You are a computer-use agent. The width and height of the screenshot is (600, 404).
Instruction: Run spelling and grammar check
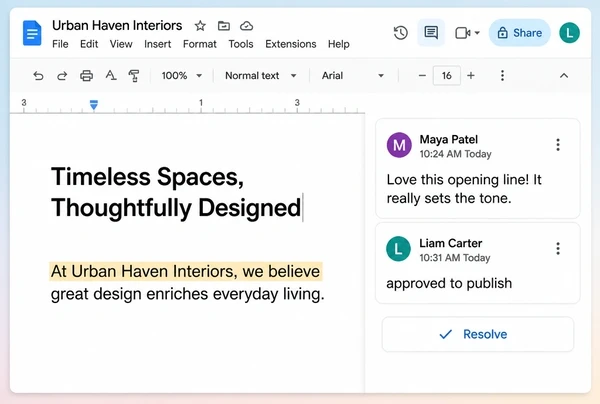[x=111, y=75]
